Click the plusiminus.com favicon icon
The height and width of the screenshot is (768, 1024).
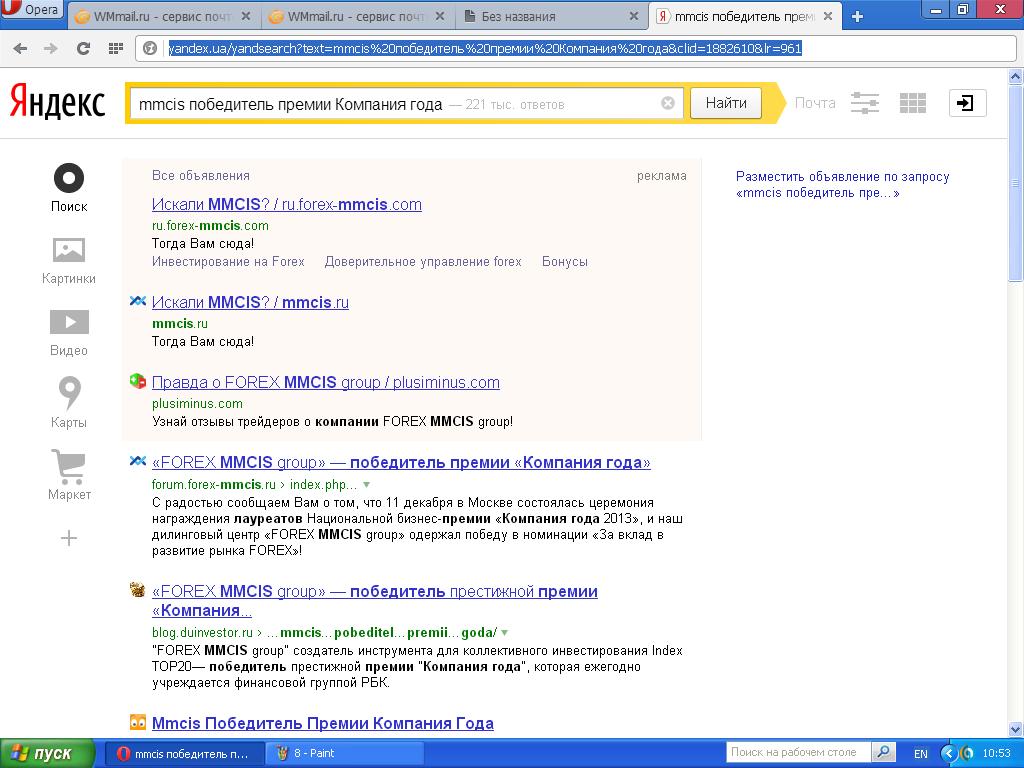click(138, 381)
